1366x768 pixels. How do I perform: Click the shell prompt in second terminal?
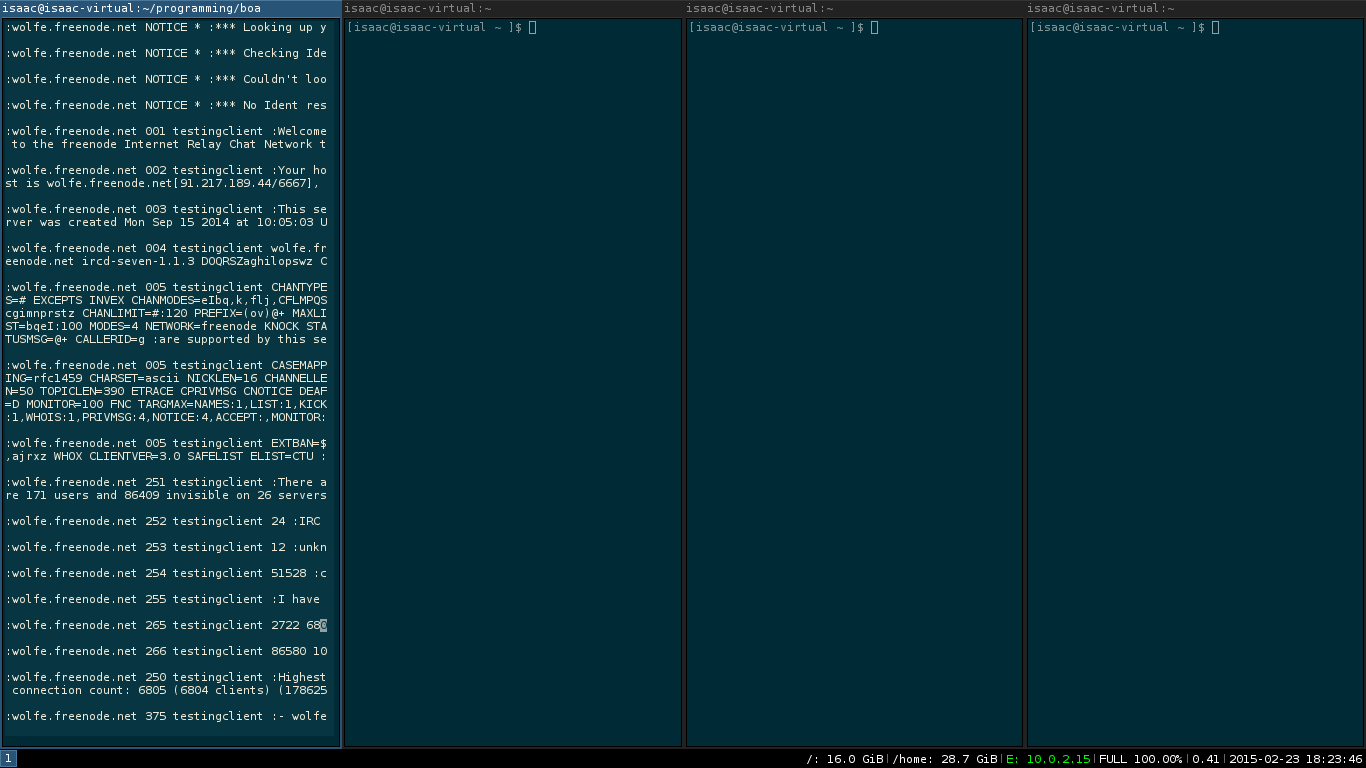point(434,27)
